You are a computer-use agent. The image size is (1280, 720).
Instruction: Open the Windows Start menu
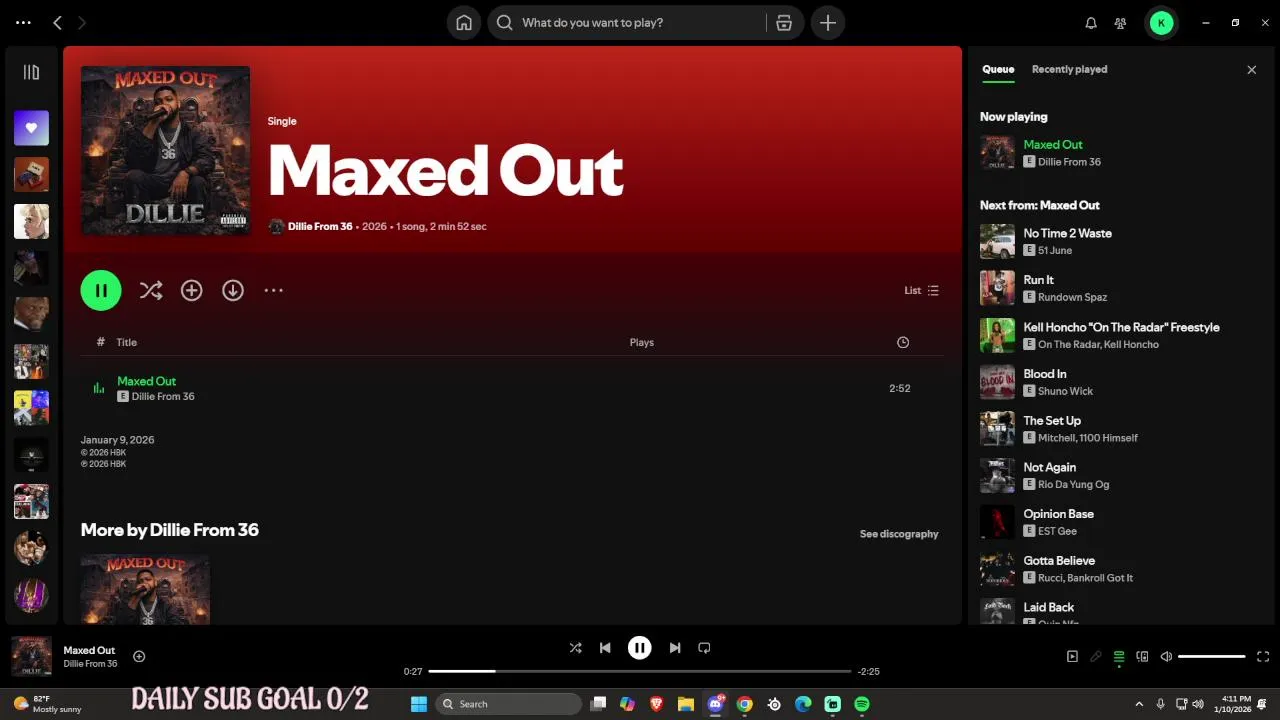coord(419,704)
